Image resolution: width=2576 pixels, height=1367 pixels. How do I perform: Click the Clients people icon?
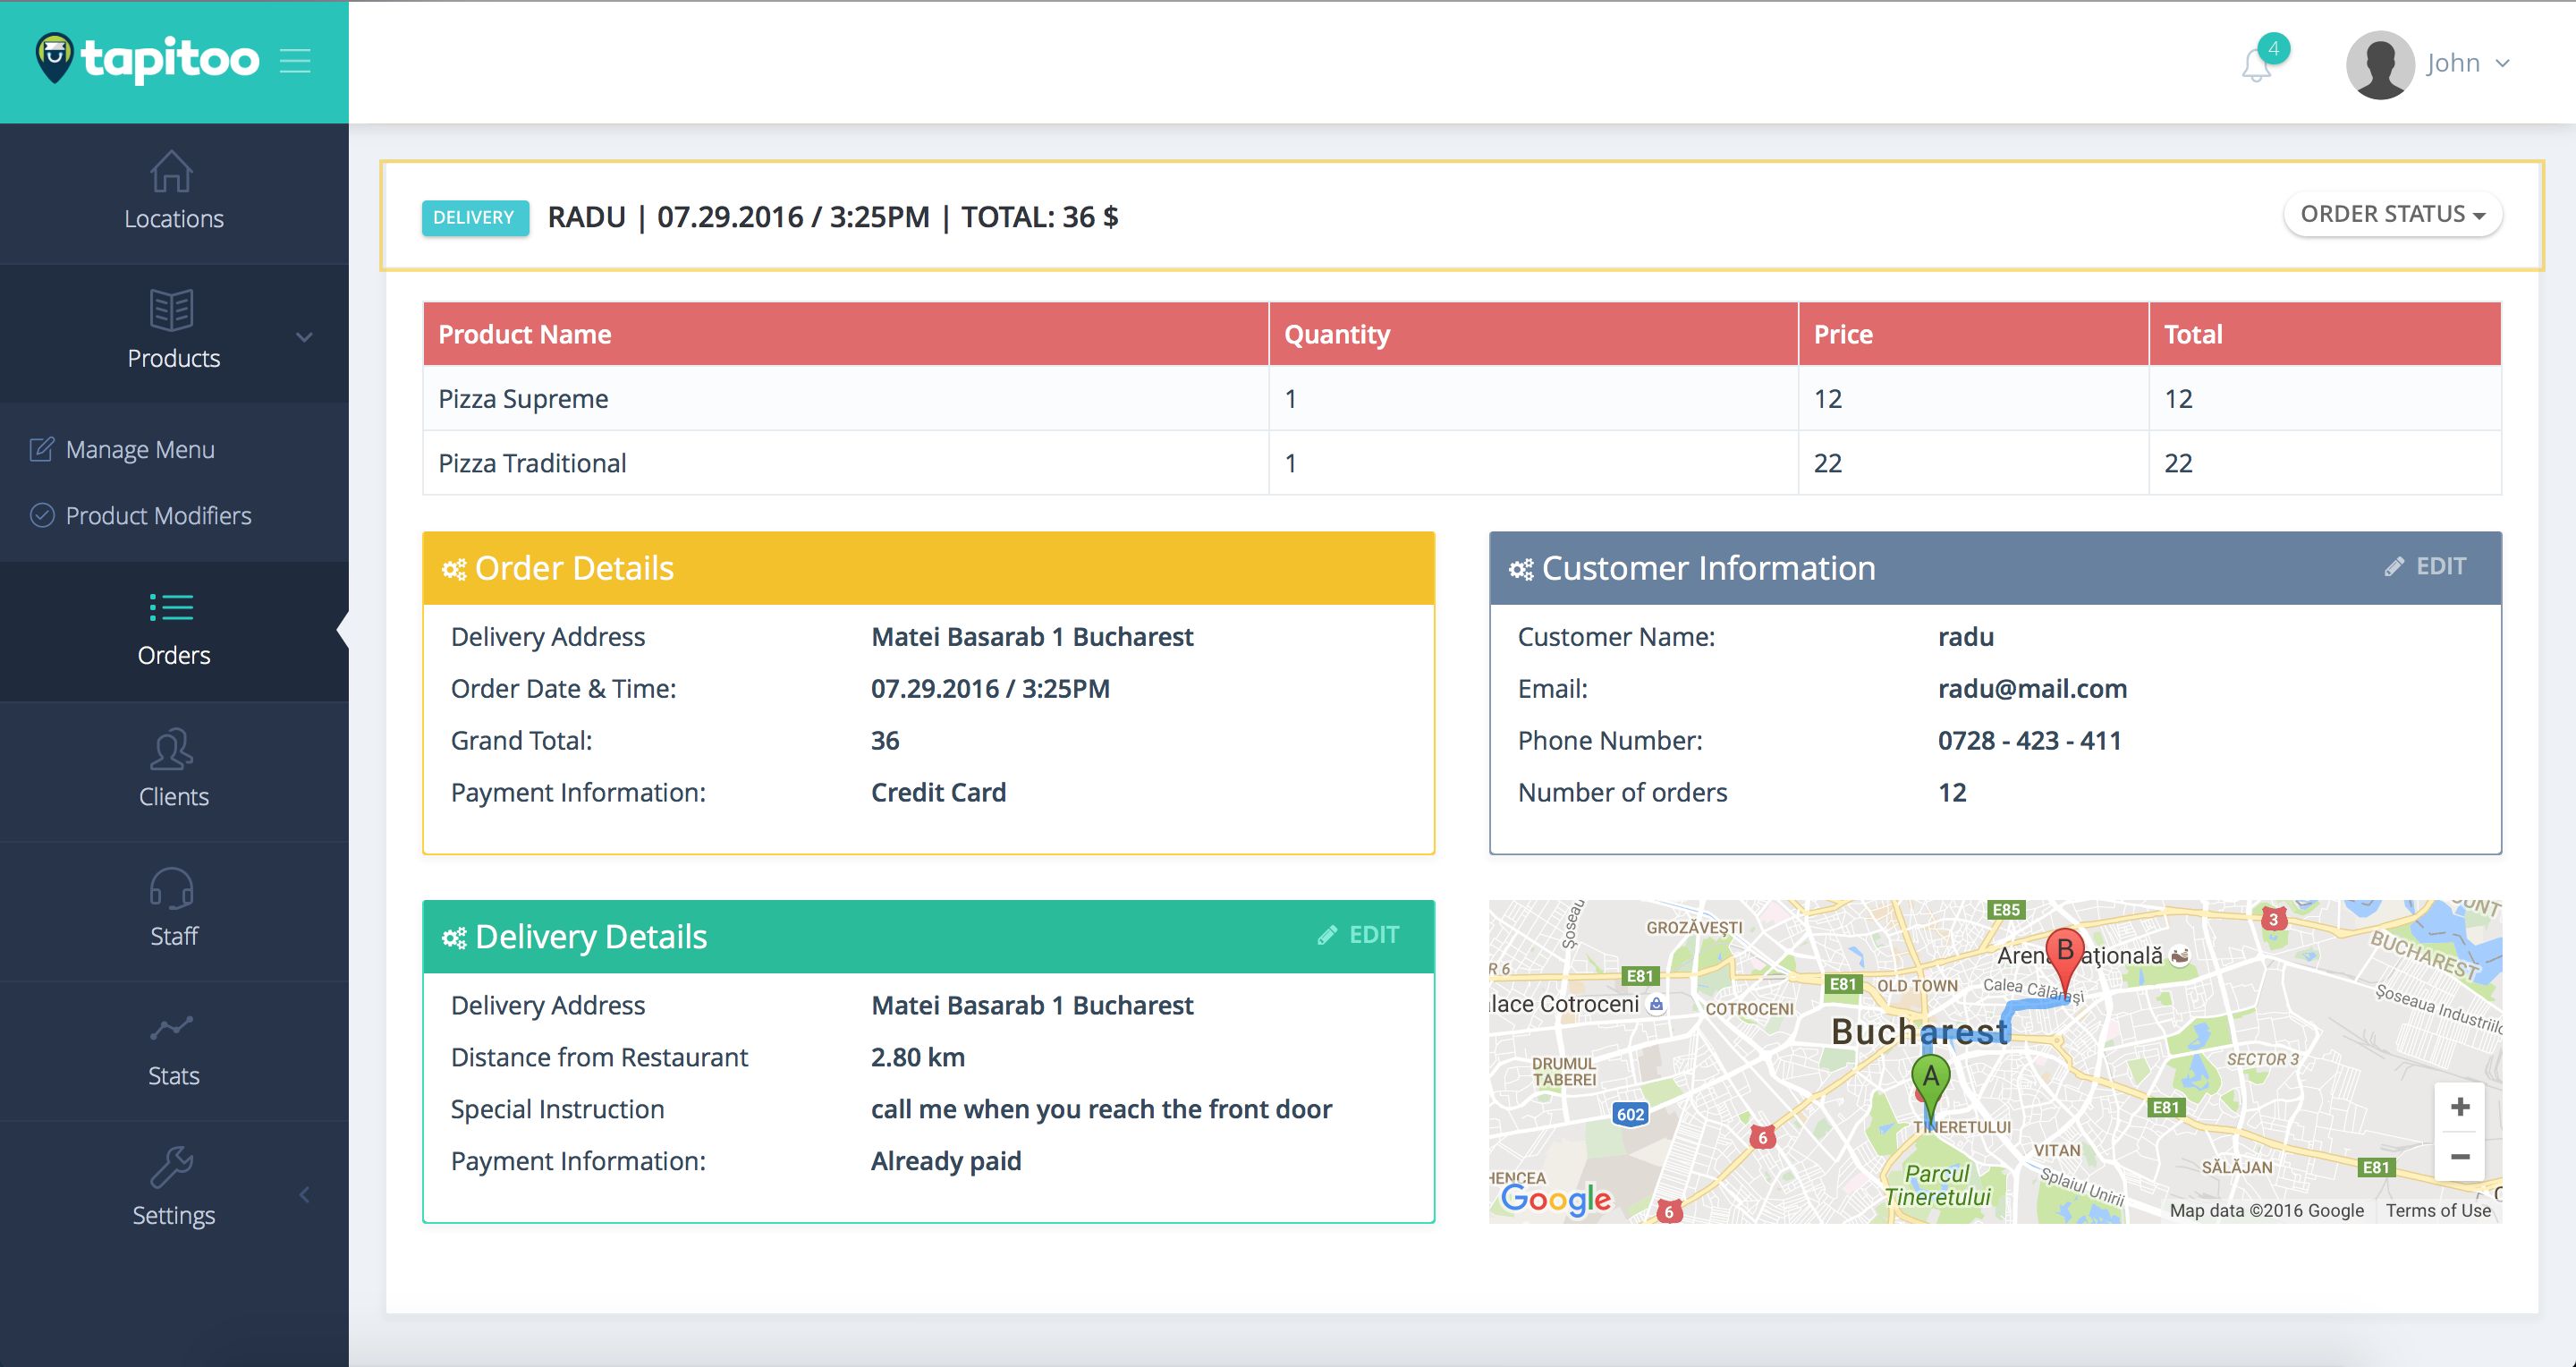point(172,750)
